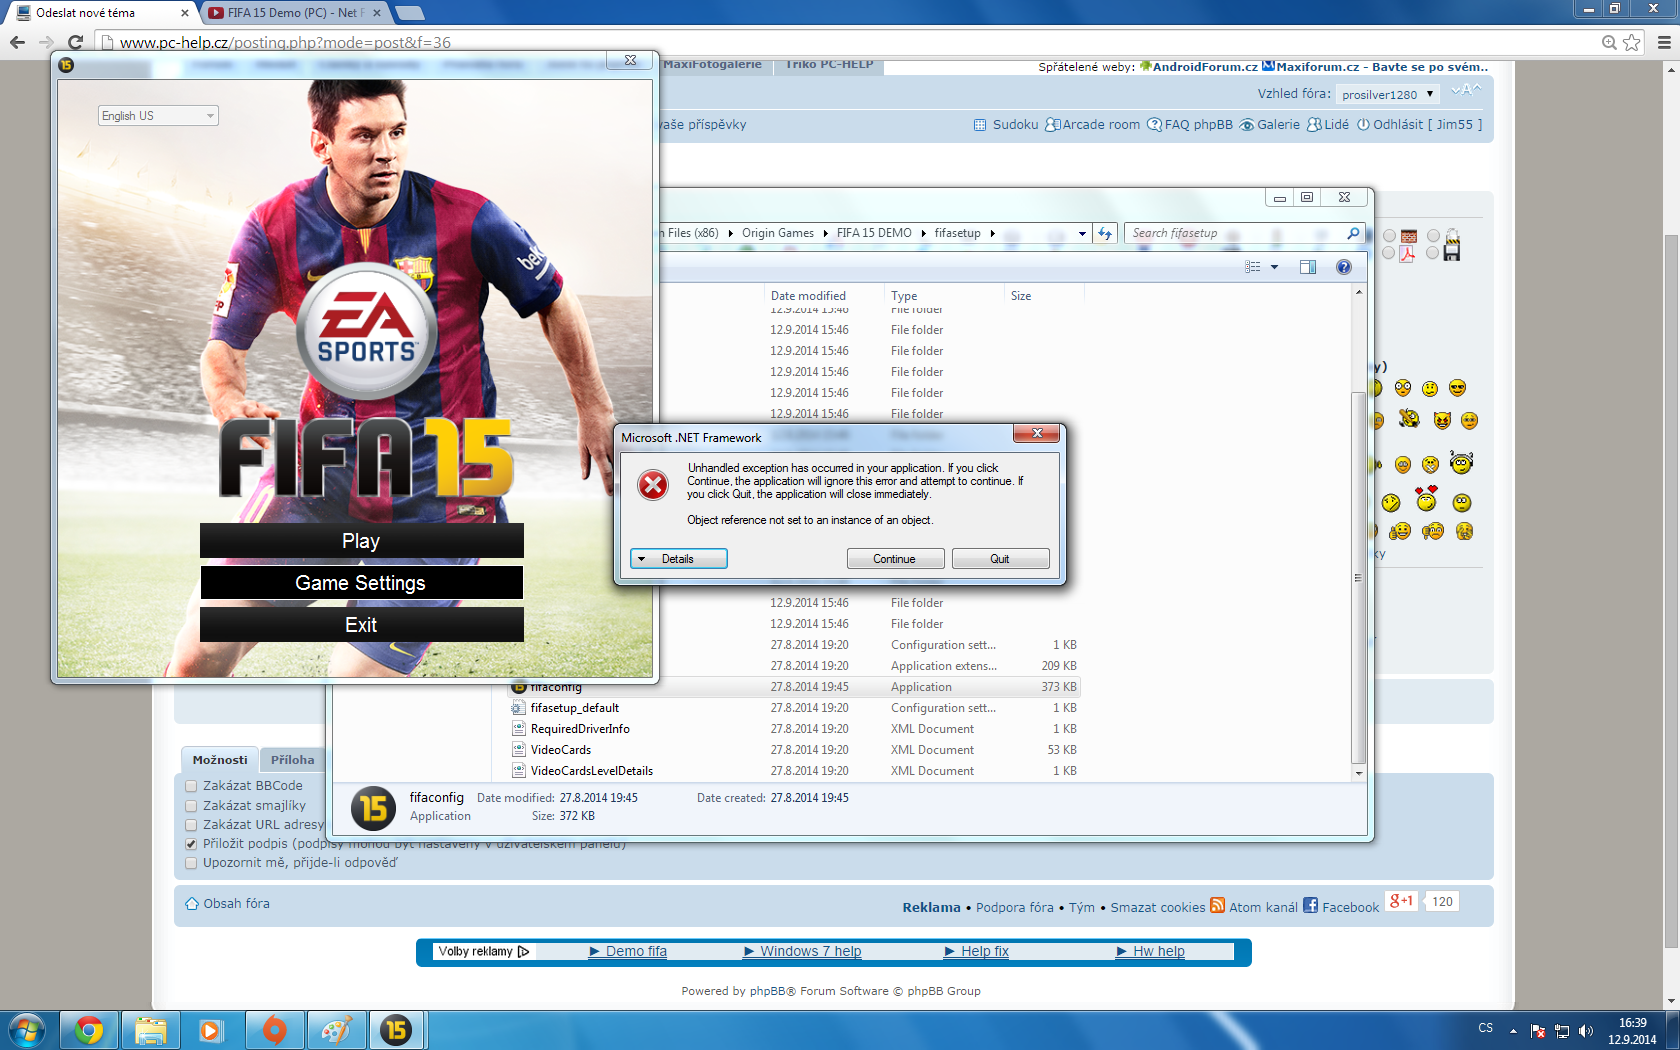Click the Chrome bookmark star icon

[x=1632, y=42]
